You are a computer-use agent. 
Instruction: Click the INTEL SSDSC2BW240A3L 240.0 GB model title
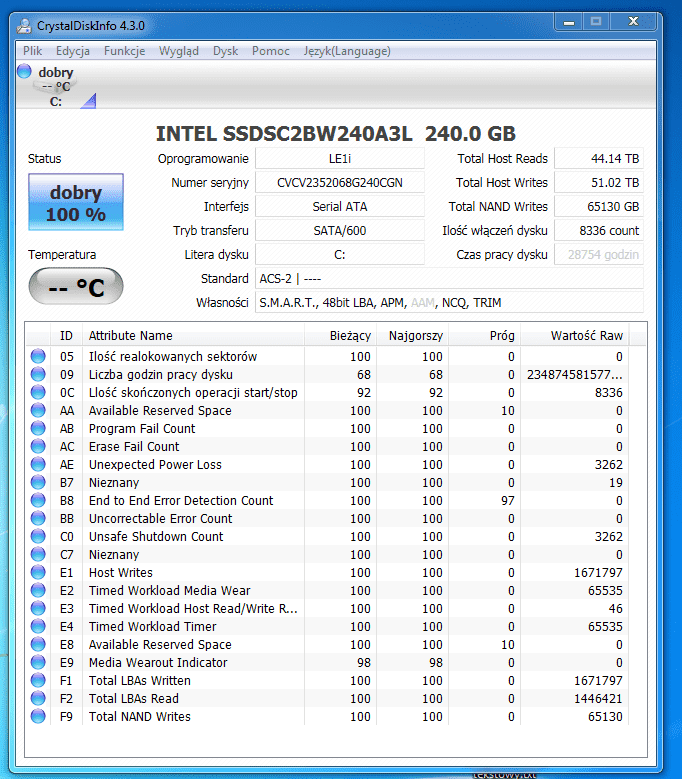[x=336, y=134]
